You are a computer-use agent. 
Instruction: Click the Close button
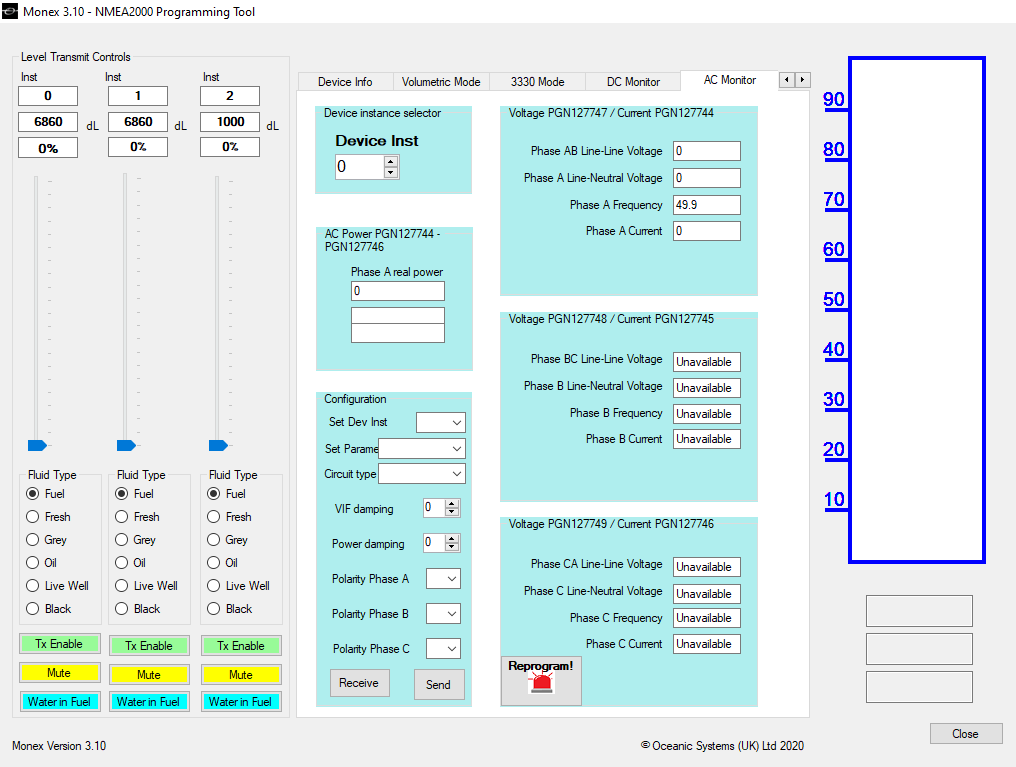coord(965,733)
